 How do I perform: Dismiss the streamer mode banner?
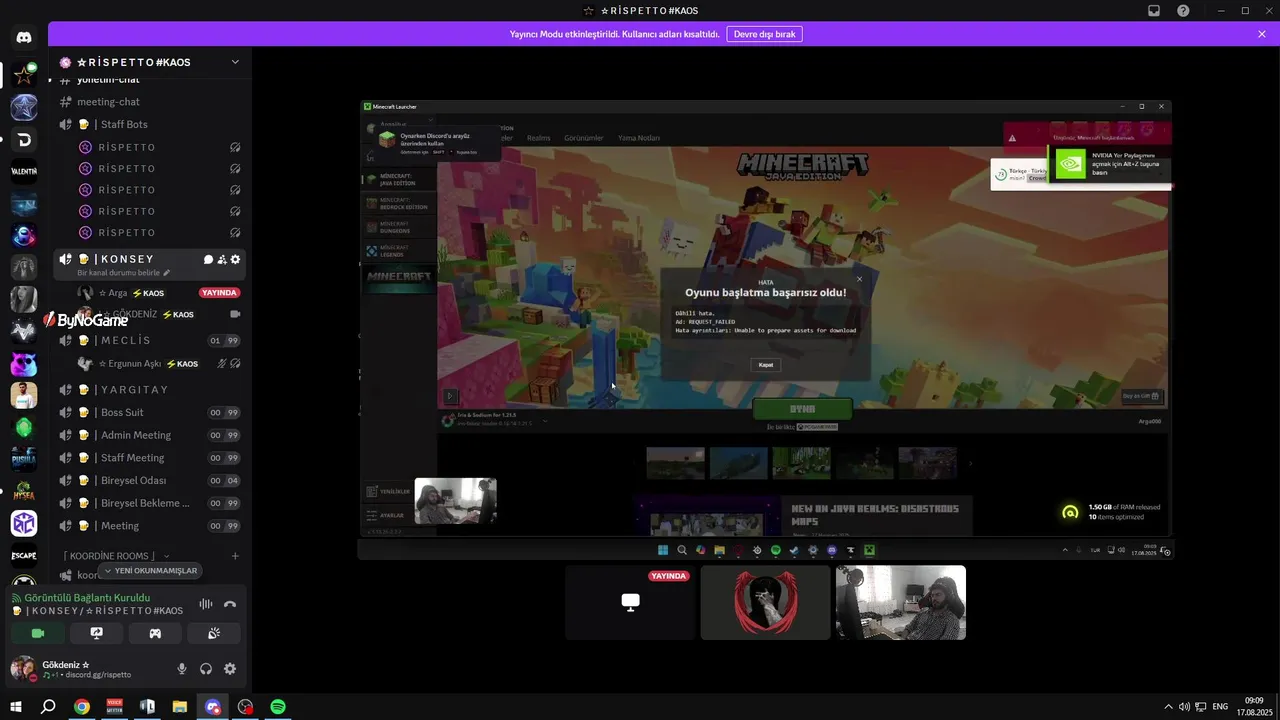(x=1262, y=34)
